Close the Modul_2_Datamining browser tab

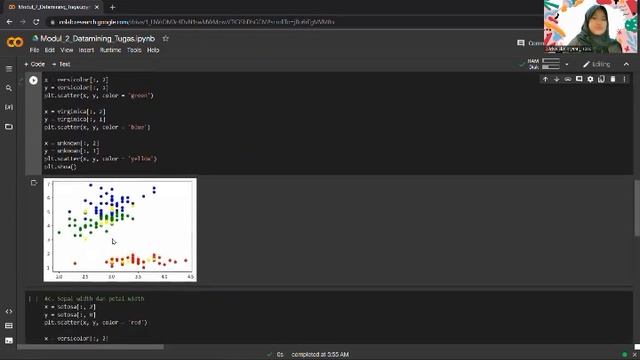tap(97, 7)
